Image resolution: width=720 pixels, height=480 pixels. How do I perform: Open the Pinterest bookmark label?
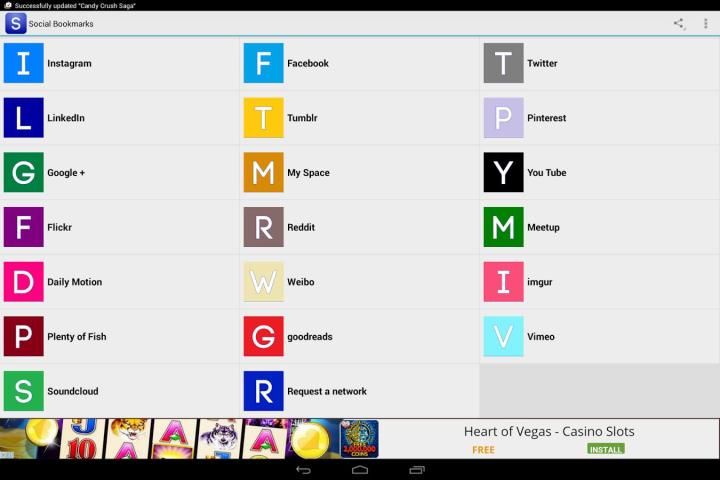(546, 118)
